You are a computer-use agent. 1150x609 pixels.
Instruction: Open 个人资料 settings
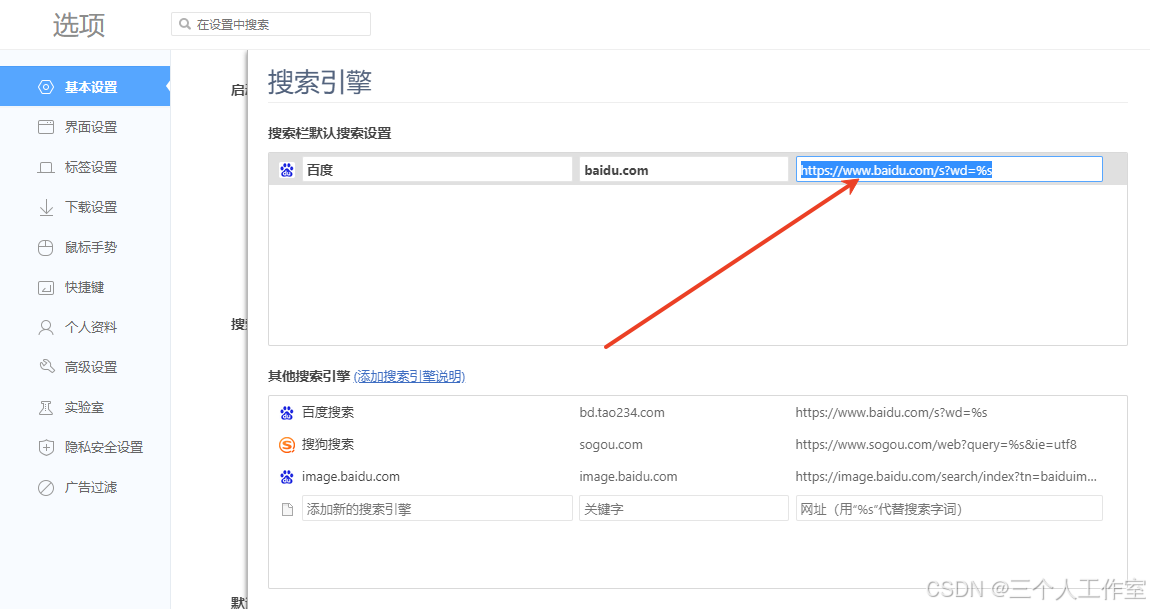pos(85,327)
